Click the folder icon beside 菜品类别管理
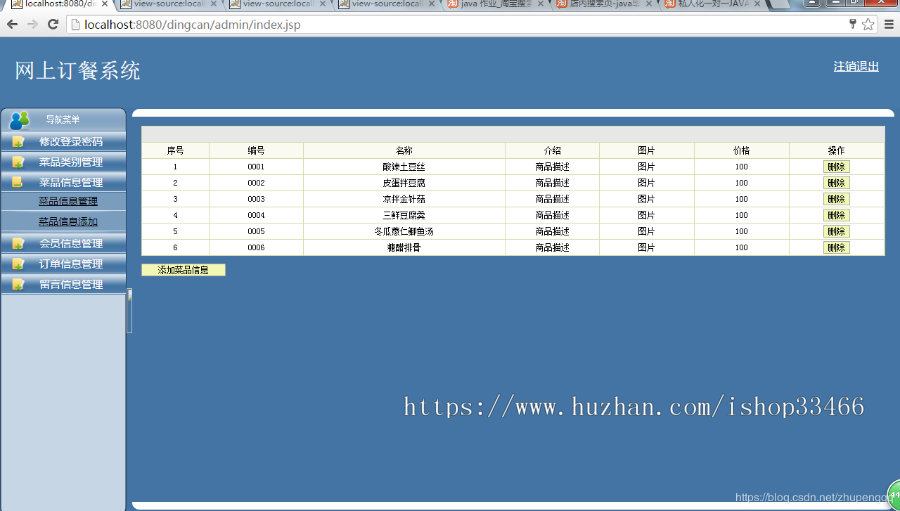The image size is (900, 511). (18, 162)
